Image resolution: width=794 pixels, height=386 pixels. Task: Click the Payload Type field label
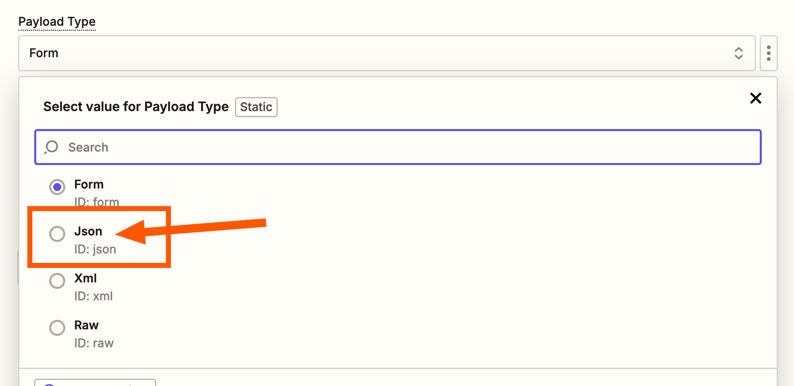tap(57, 22)
